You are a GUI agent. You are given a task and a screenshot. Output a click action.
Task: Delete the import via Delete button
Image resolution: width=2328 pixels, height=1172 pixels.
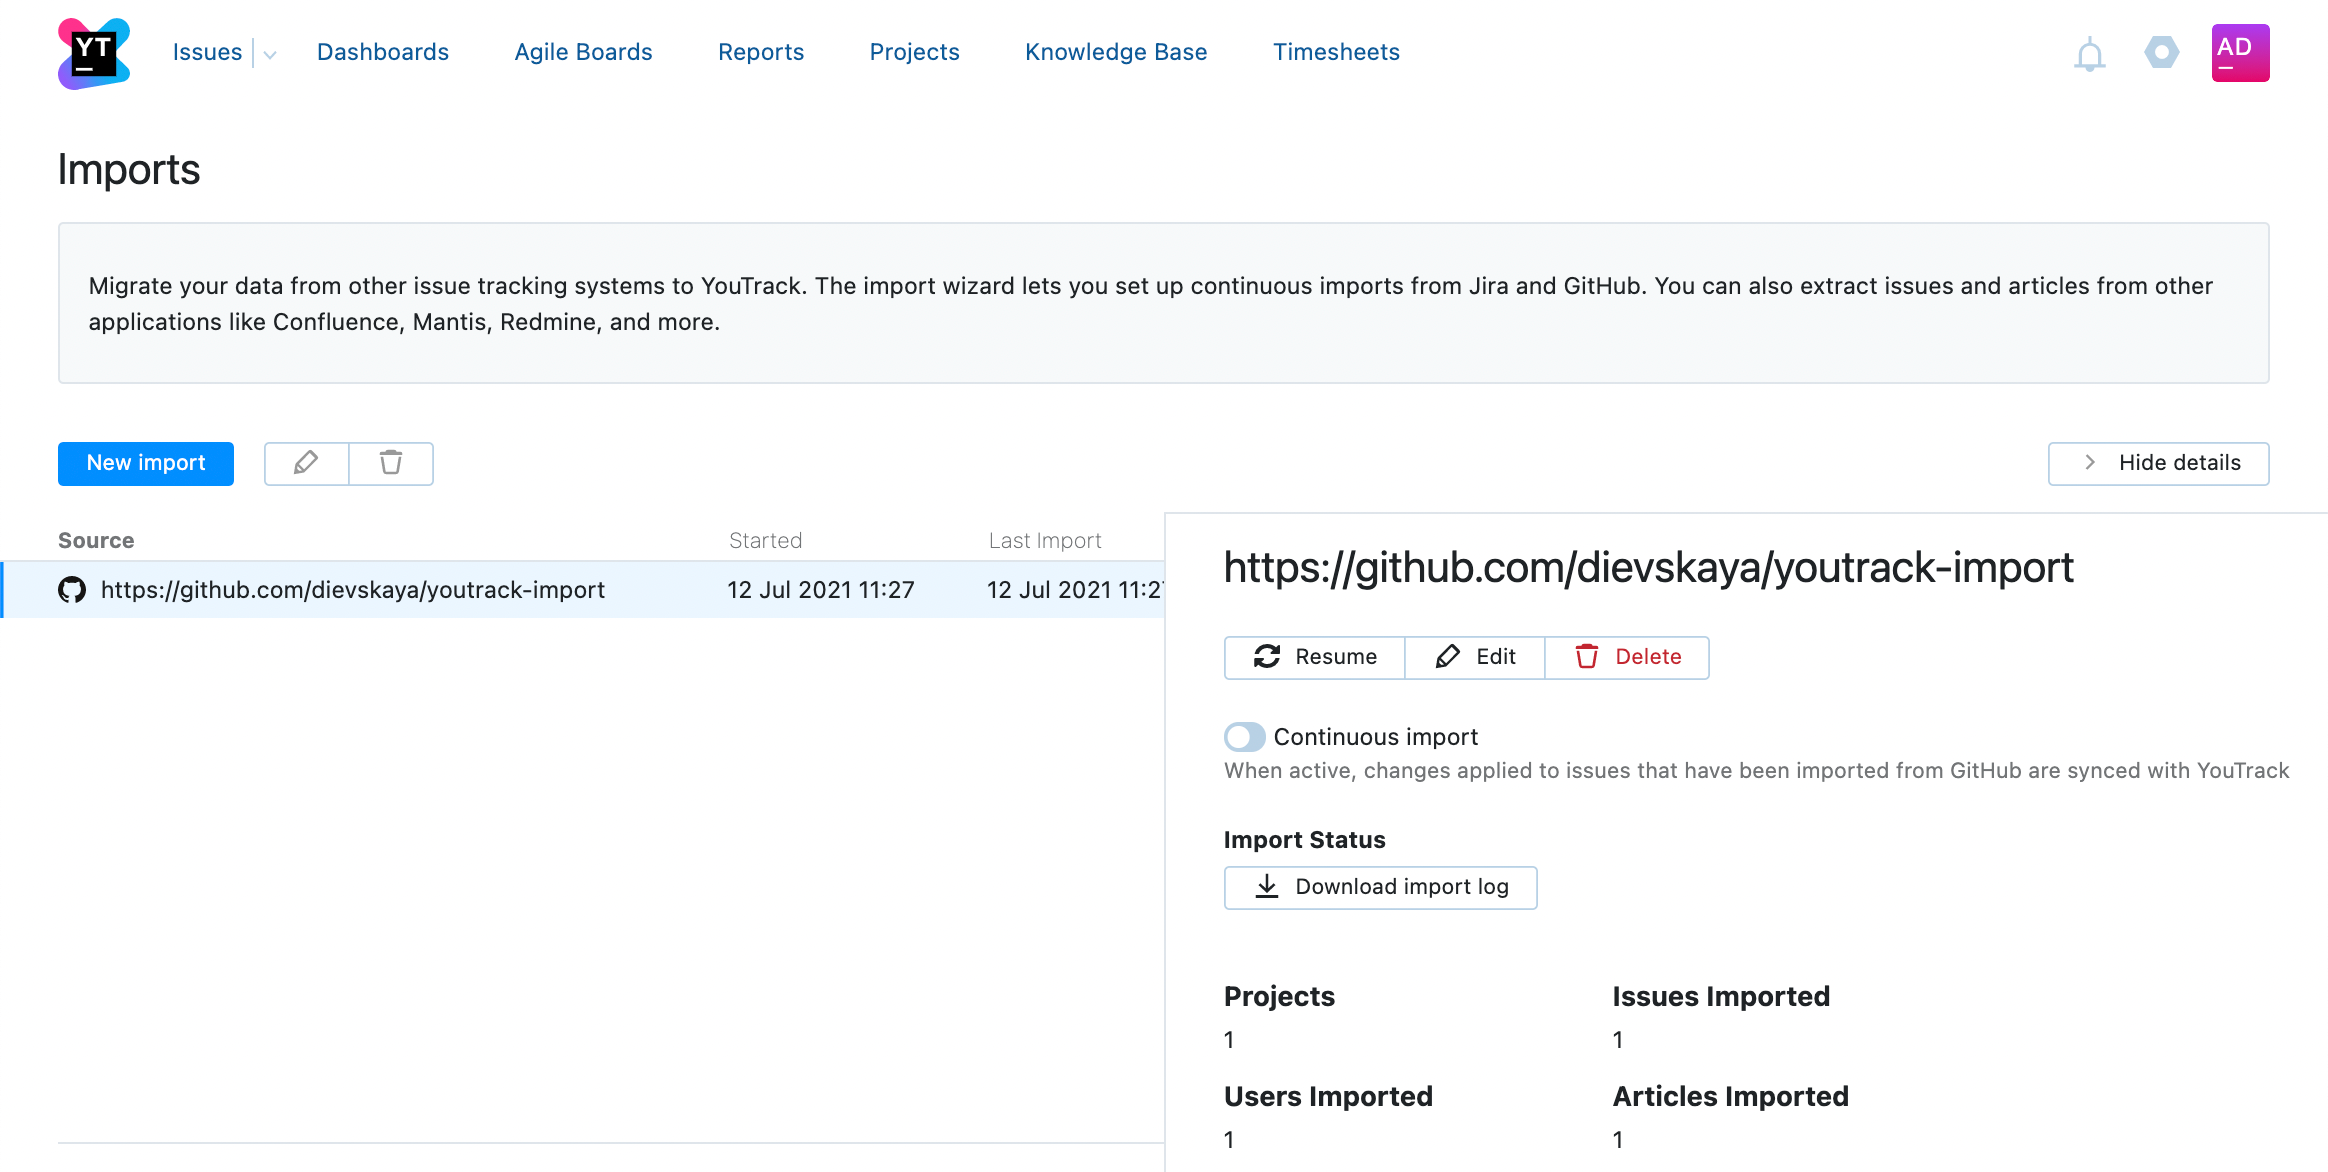(x=1627, y=657)
